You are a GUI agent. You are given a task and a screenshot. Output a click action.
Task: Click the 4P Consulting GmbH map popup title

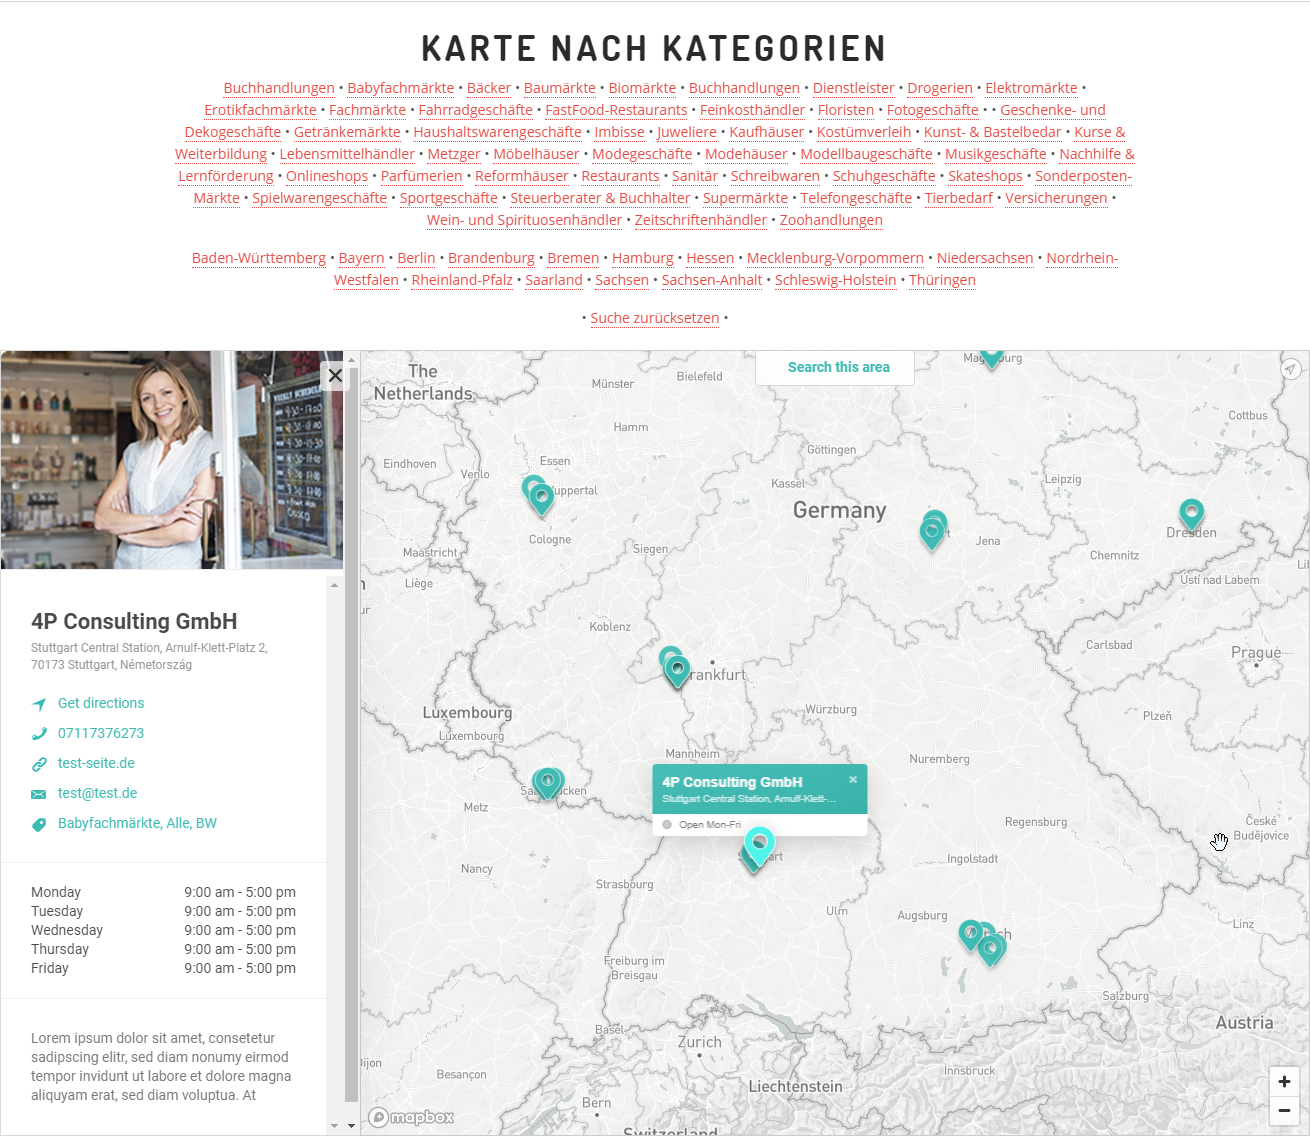pyautogui.click(x=732, y=782)
